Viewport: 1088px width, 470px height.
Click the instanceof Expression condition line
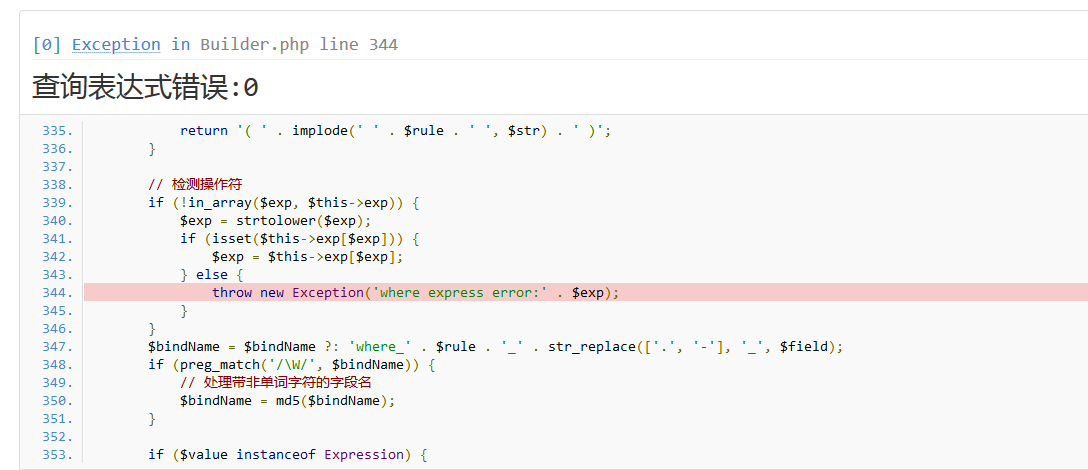coord(287,454)
